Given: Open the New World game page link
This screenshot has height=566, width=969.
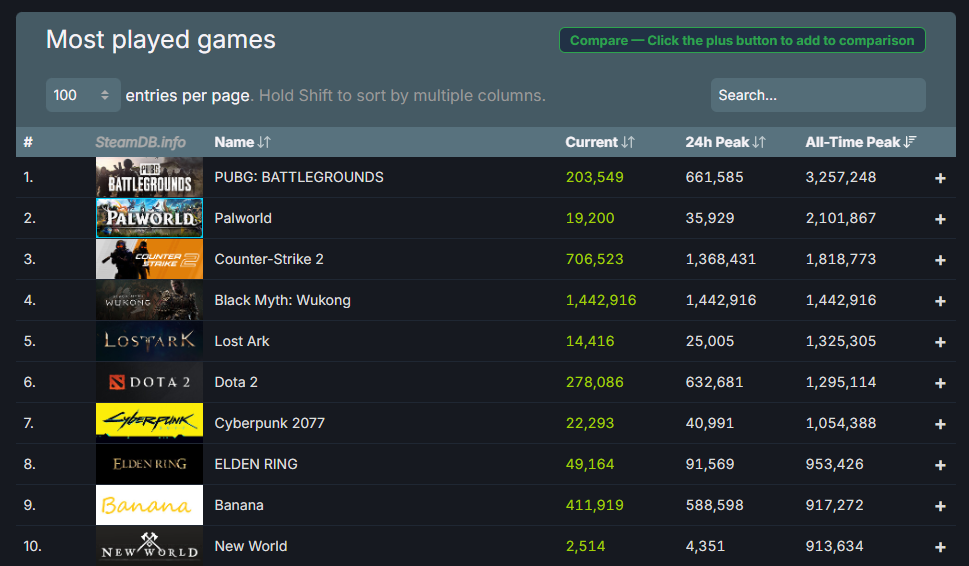Looking at the screenshot, I should pos(250,546).
